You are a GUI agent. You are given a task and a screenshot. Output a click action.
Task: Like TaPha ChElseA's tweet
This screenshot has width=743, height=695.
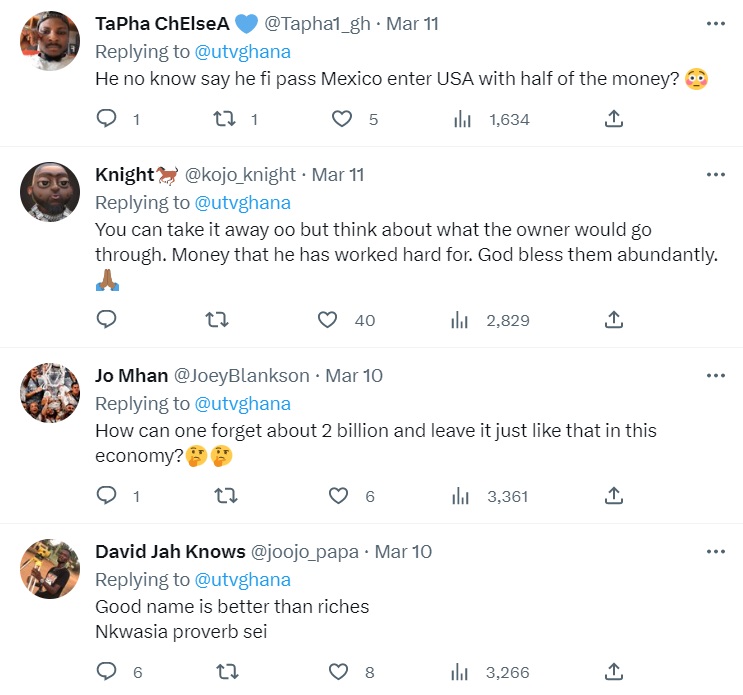(342, 119)
